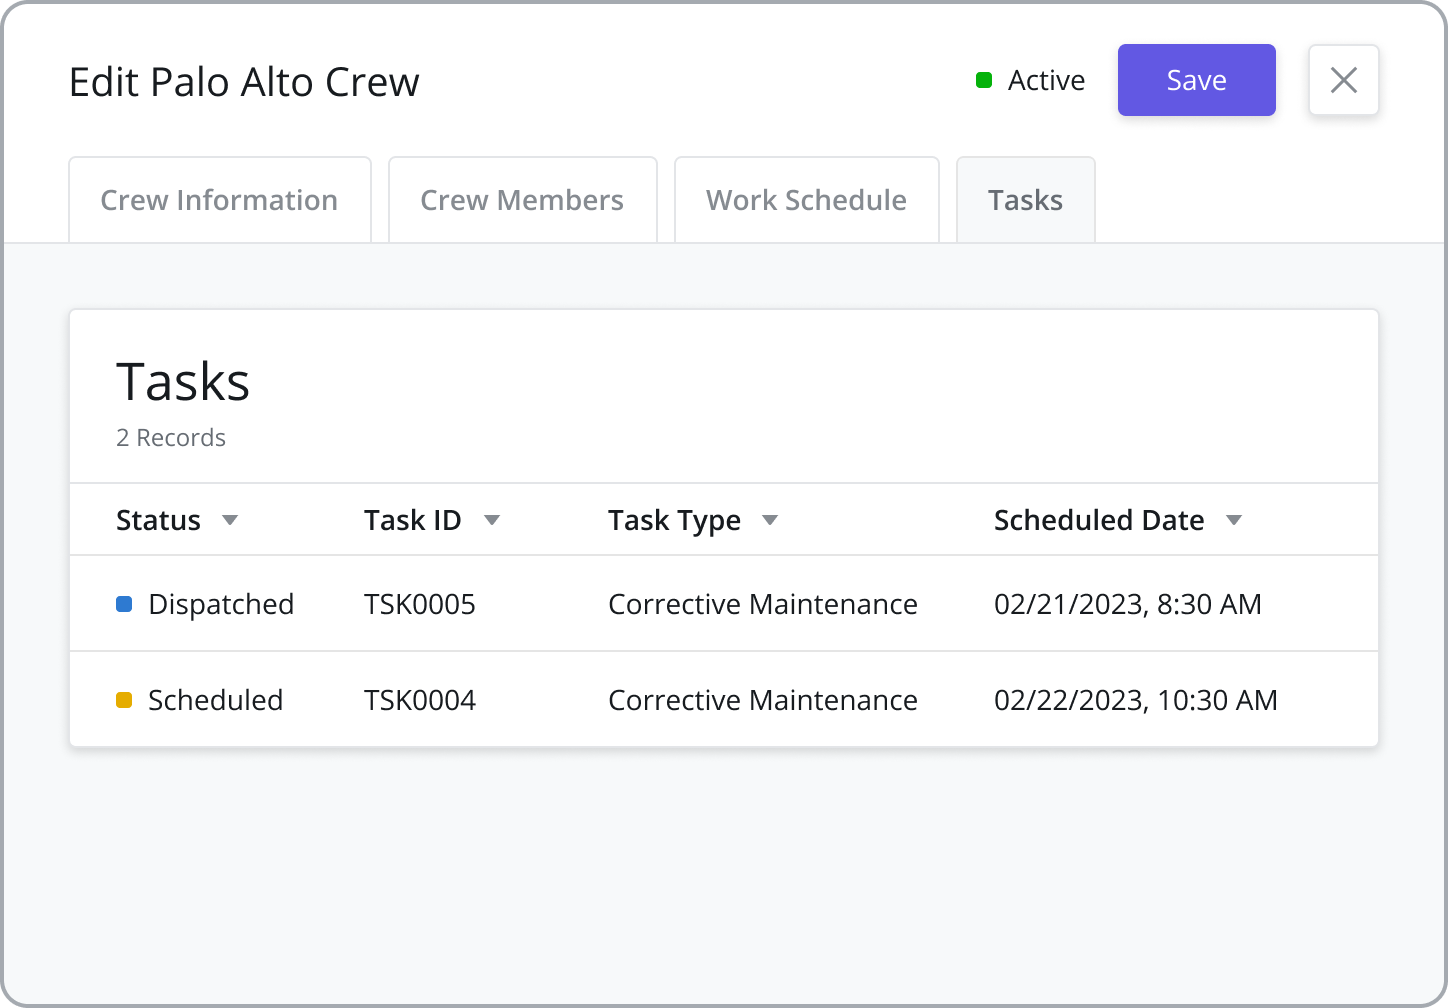Click the Task ID column header
Image resolution: width=1448 pixels, height=1008 pixels.
(413, 520)
